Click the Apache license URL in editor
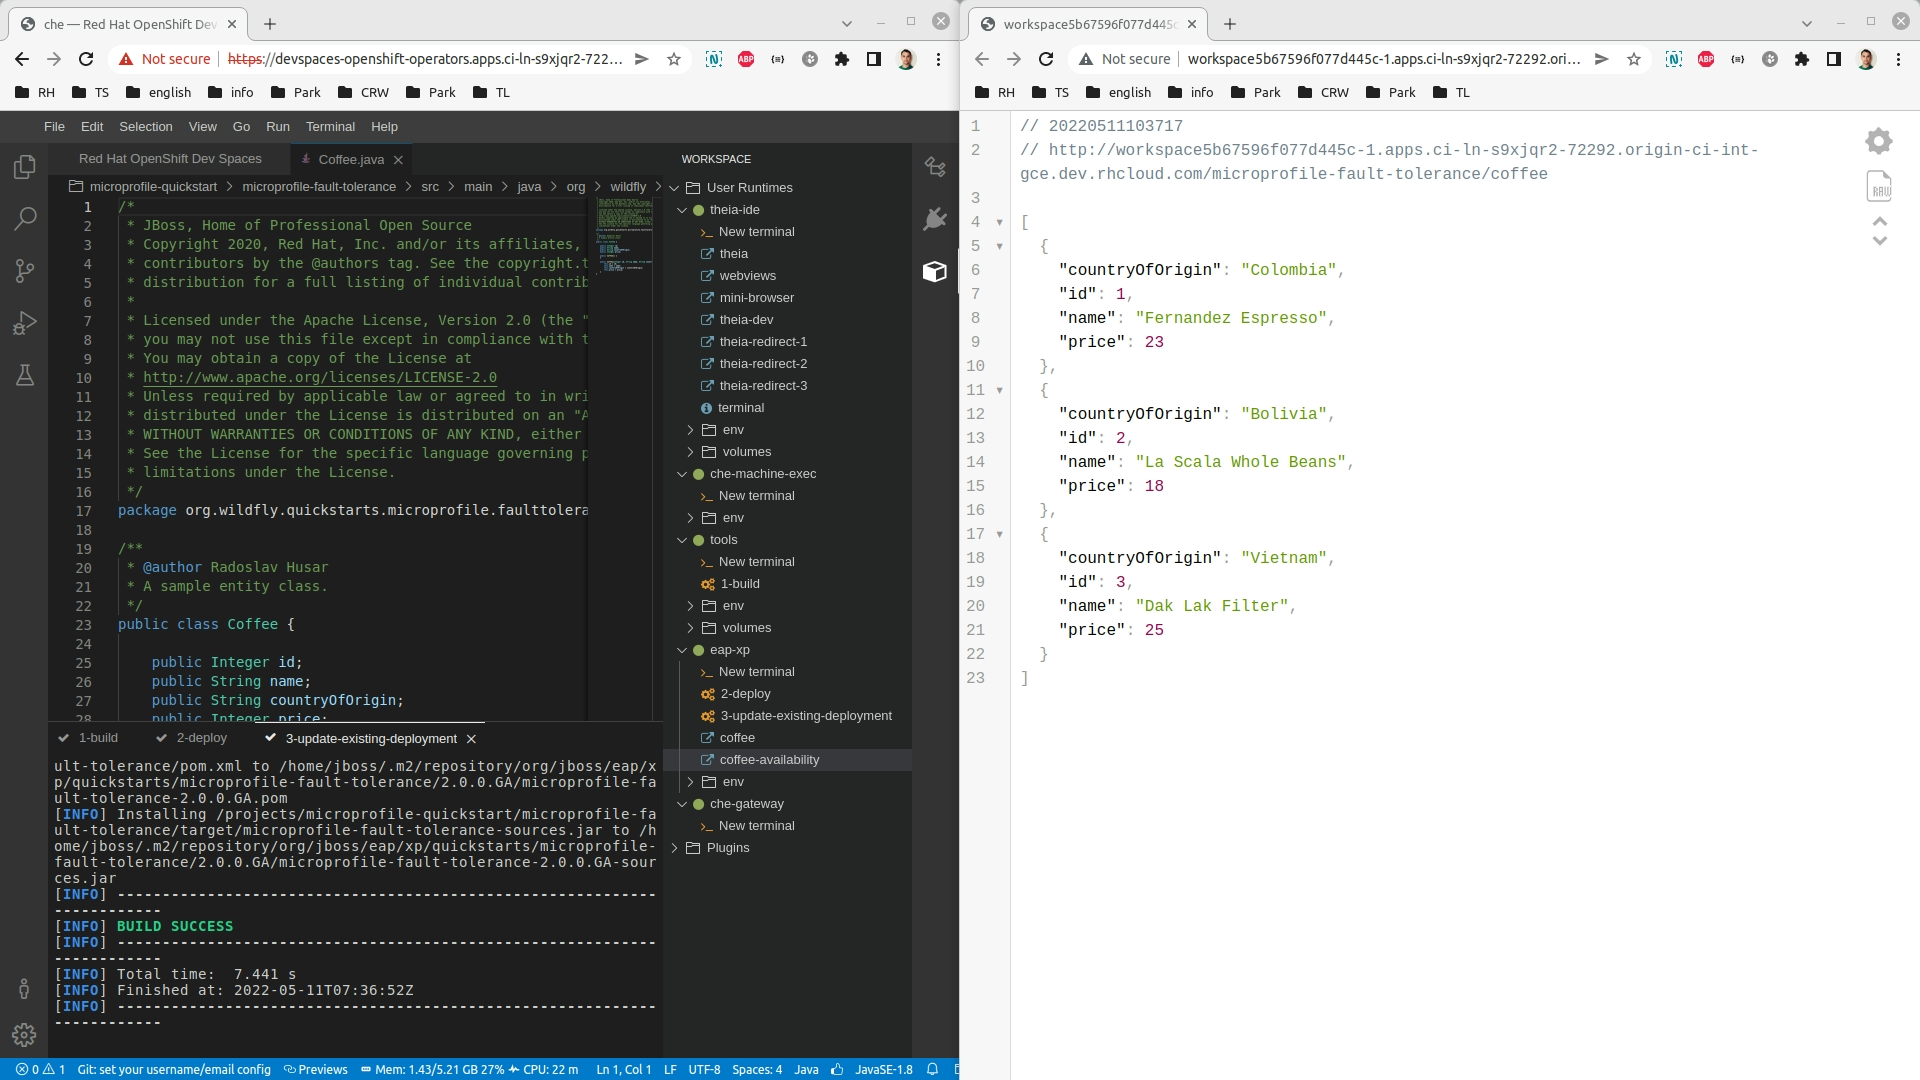 tap(319, 378)
